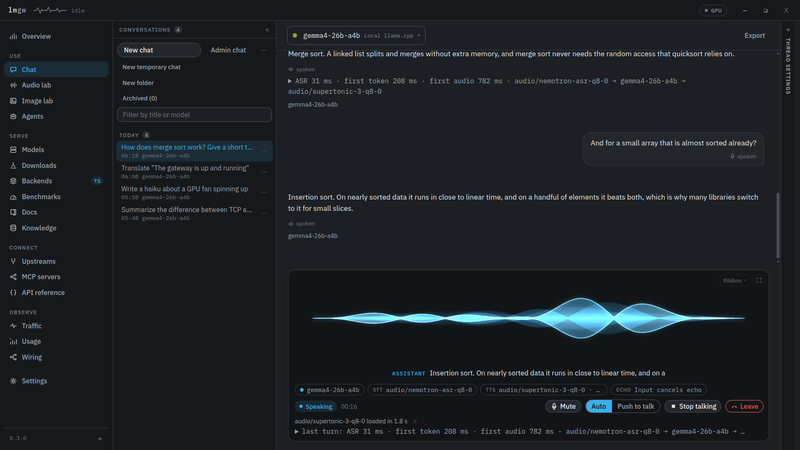Screen dimensions: 800x450
Task: Click the 0.3.0 version label
Action: point(18,438)
